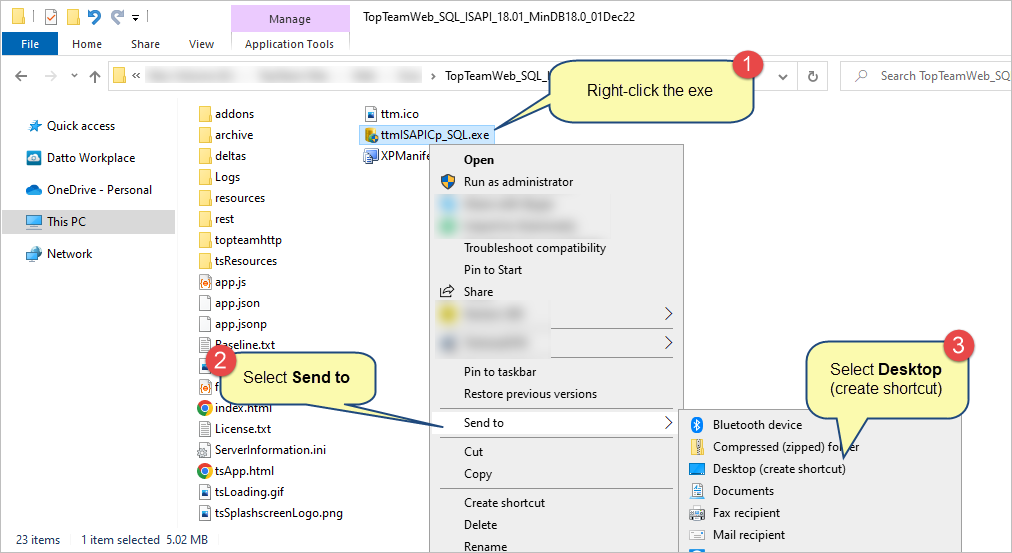The image size is (1012, 553).
Task: Click the Properties checkmark icon in title bar
Action: [x=51, y=17]
